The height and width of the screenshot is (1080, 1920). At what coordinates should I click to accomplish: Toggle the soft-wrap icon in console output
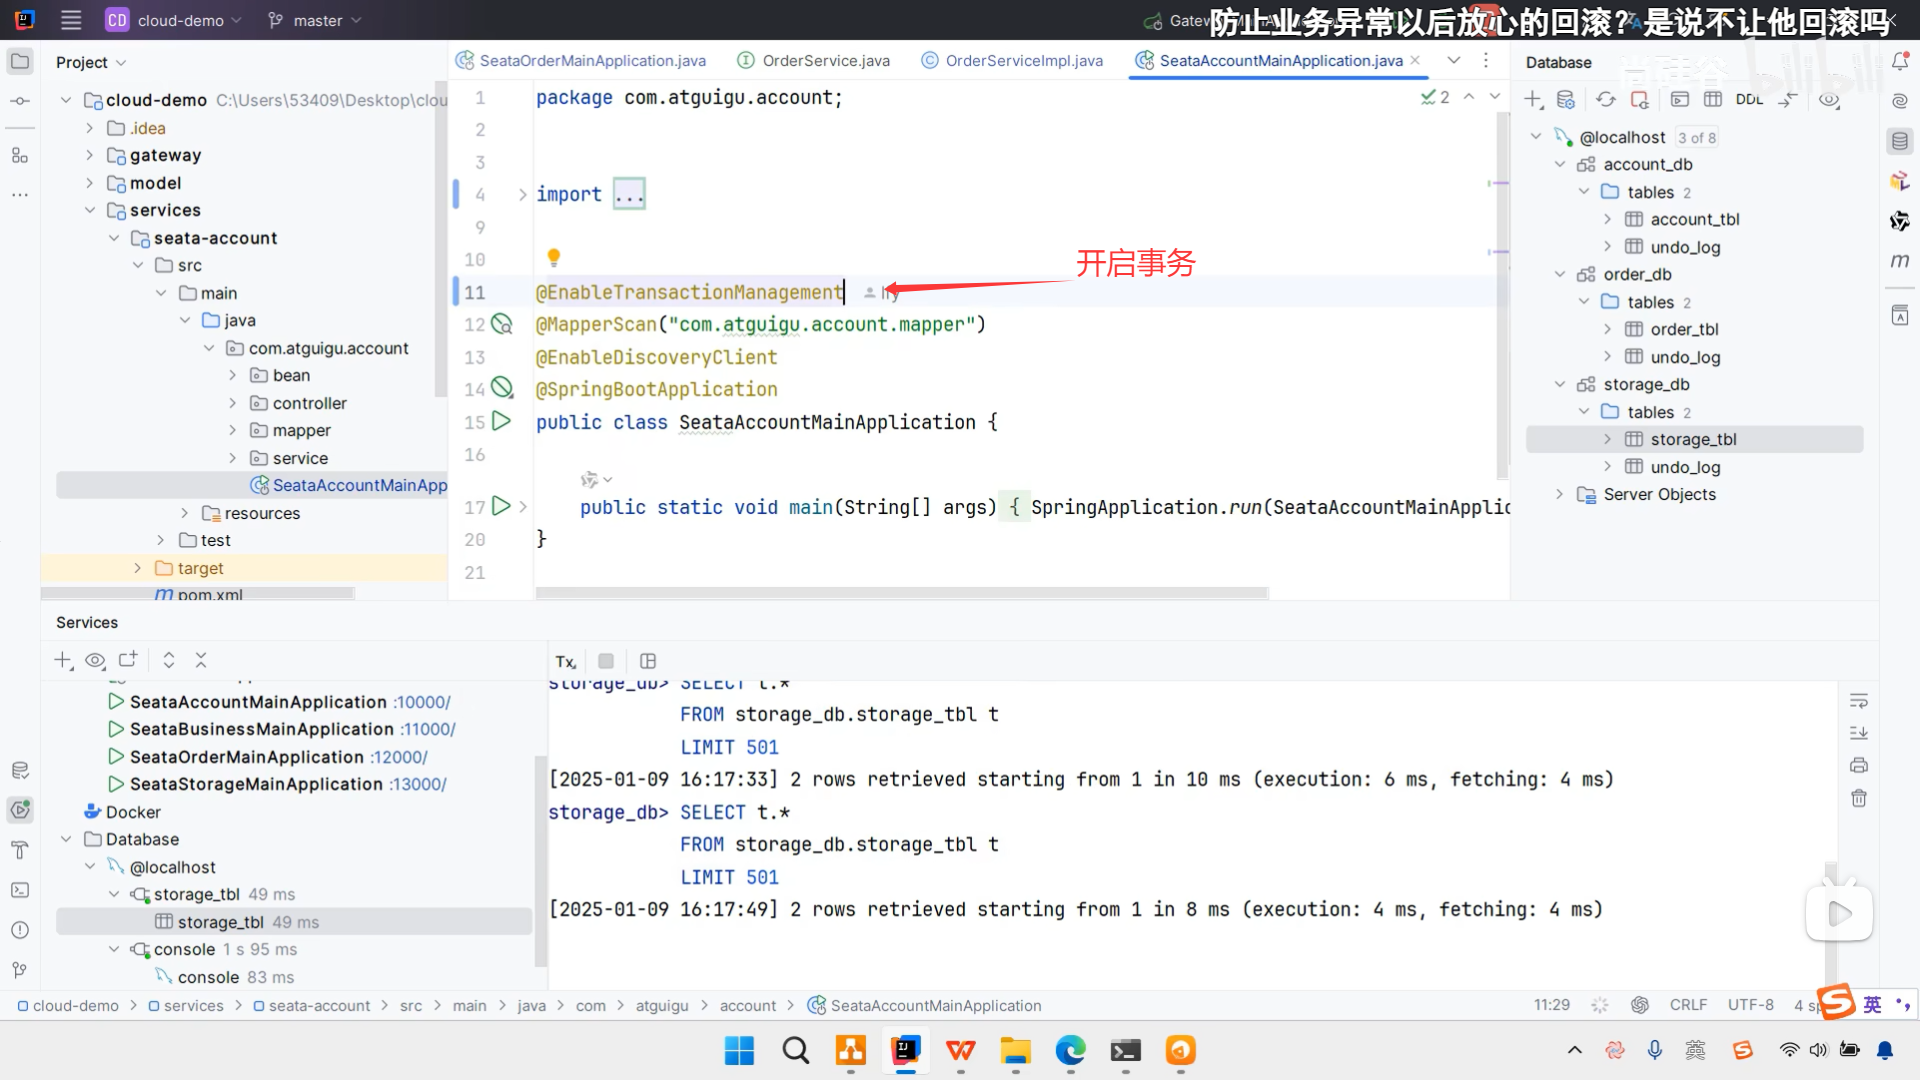coord(1858,700)
